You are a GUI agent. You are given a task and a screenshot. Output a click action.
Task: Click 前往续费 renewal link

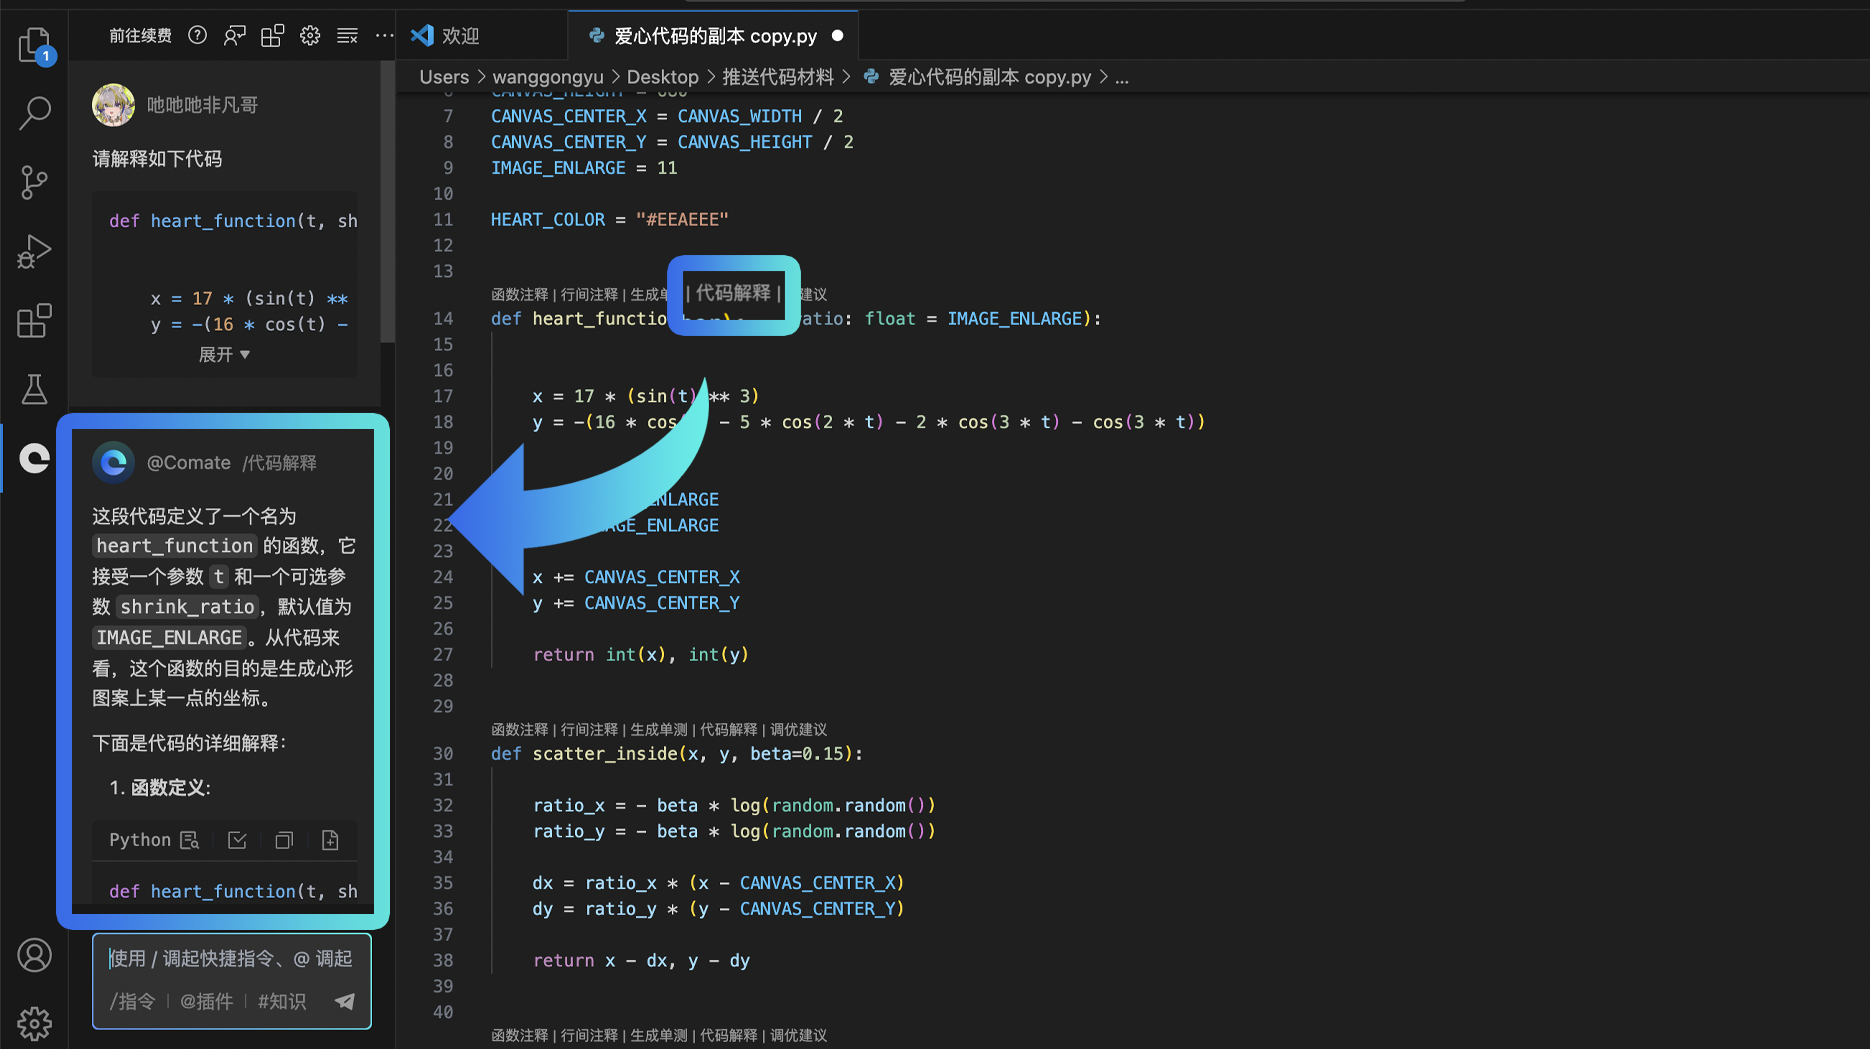click(x=140, y=36)
